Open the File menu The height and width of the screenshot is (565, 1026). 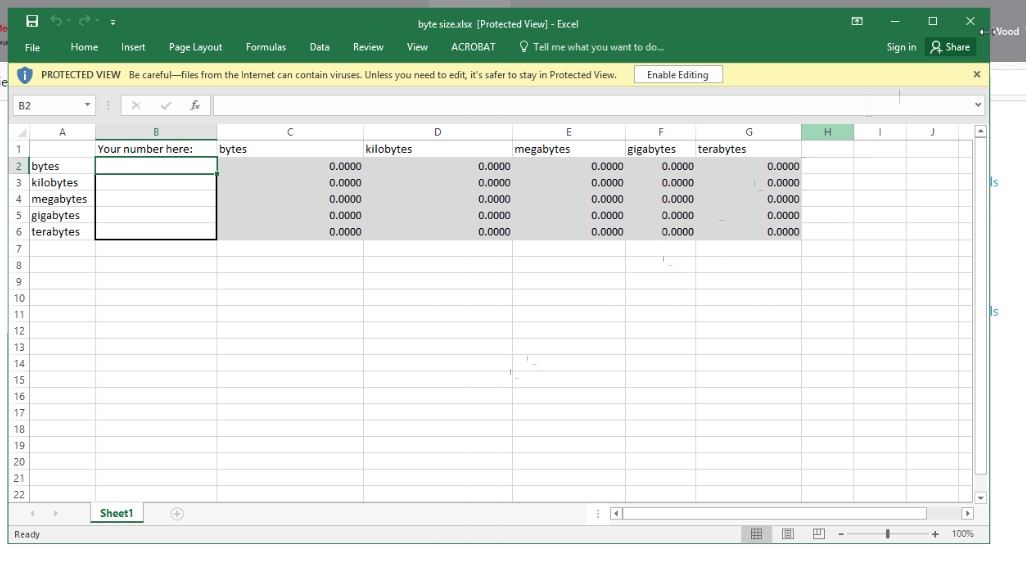click(32, 47)
